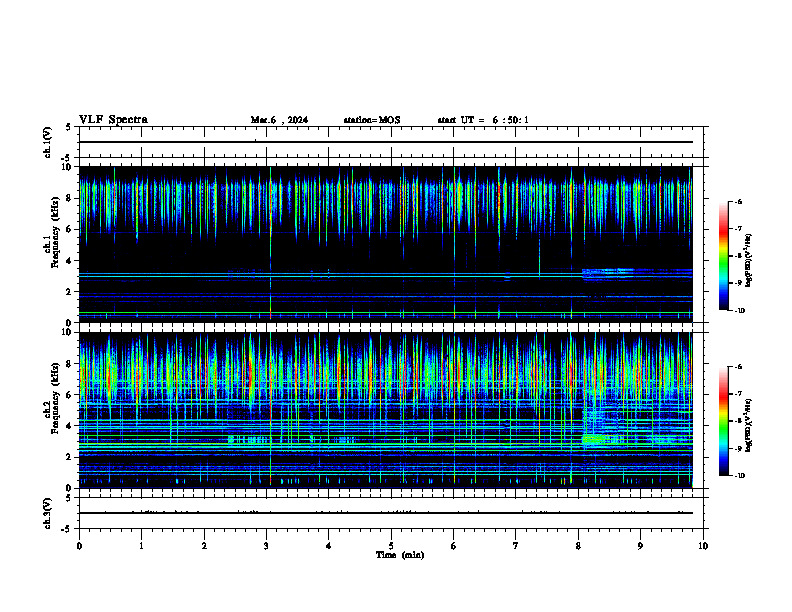Click "-9" on ch.2 color bar
Image resolution: width=792 pixels, height=612 pixels.
tap(738, 448)
